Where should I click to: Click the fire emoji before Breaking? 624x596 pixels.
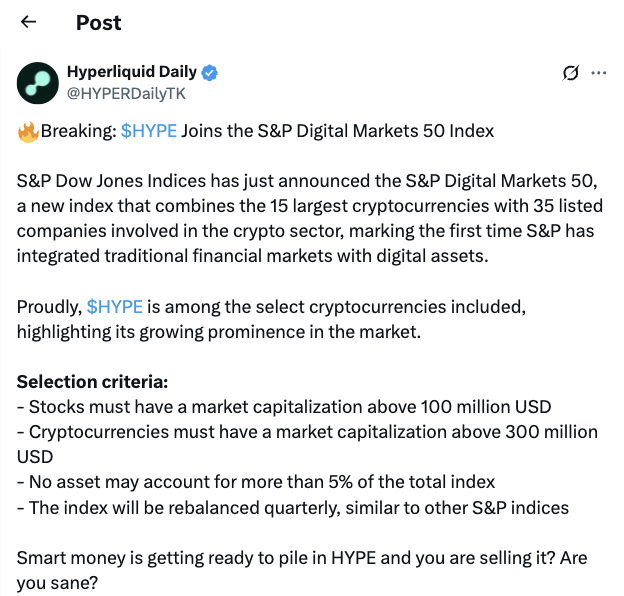tap(28, 131)
